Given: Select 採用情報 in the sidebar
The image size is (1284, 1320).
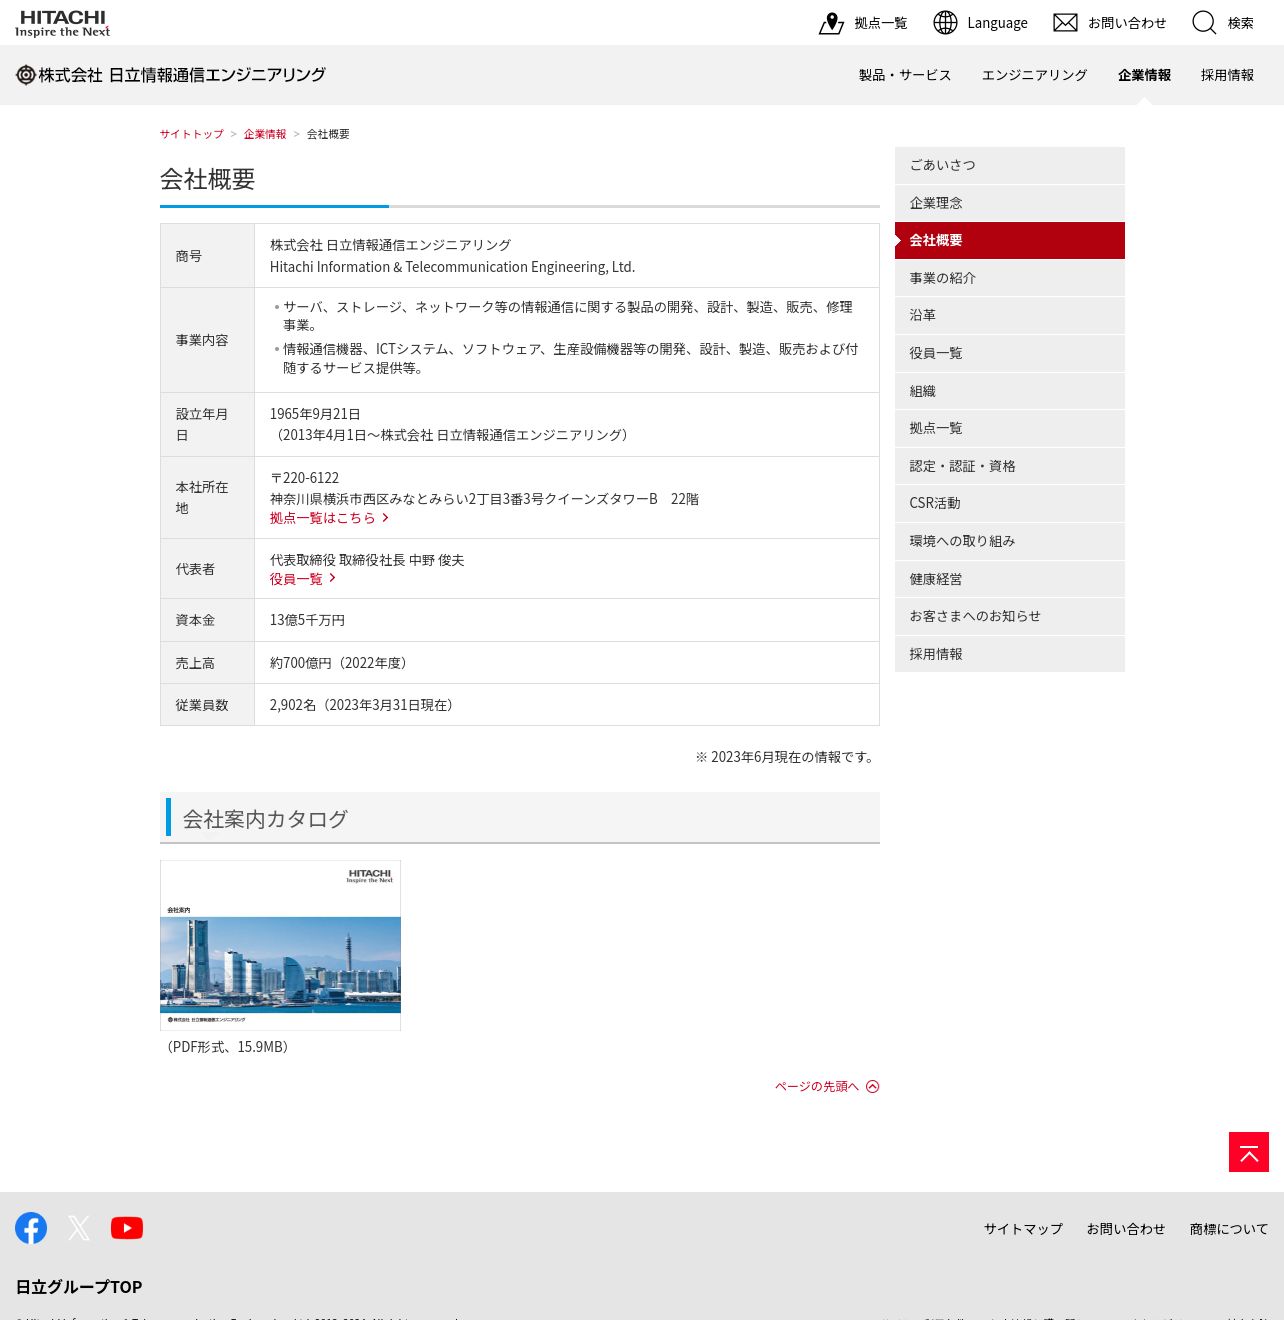Looking at the screenshot, I should pos(1010,654).
